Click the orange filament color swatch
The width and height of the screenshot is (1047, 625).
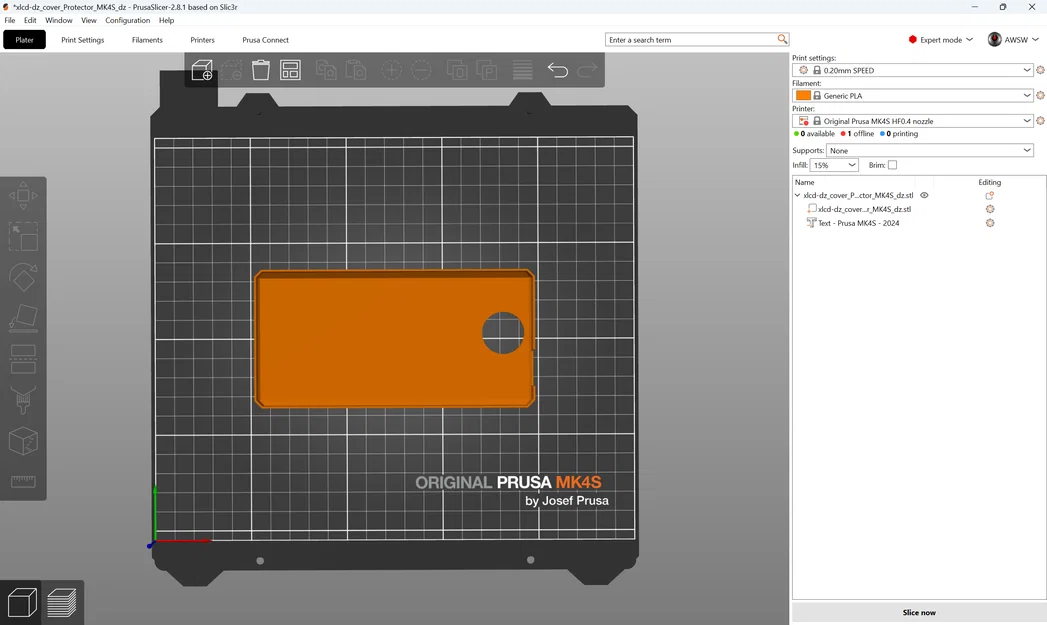(x=803, y=95)
